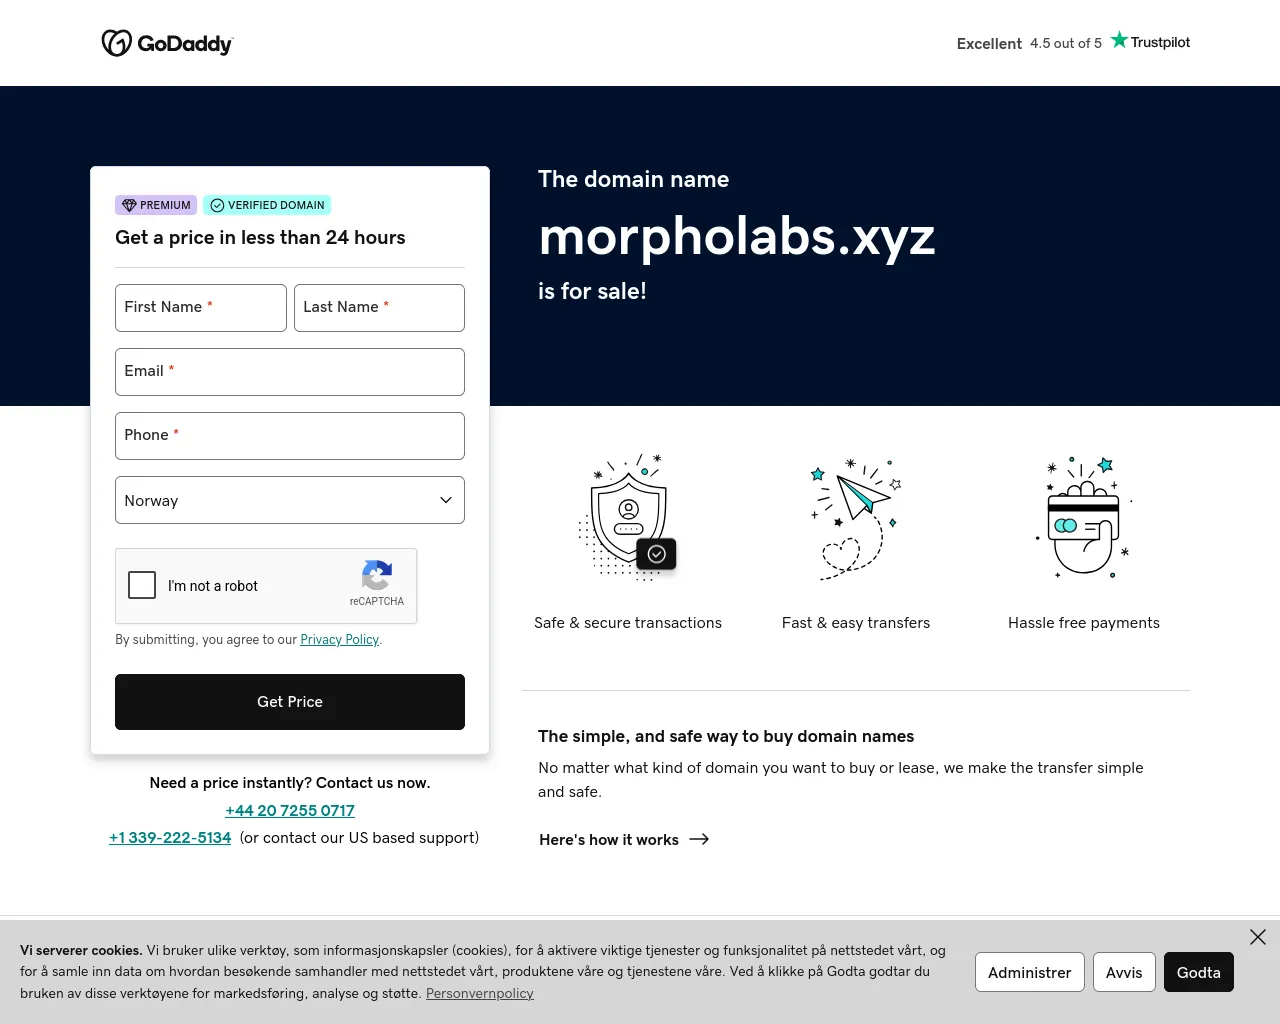Image resolution: width=1280 pixels, height=1024 pixels.
Task: Expand the Norway country dropdown
Action: (290, 500)
